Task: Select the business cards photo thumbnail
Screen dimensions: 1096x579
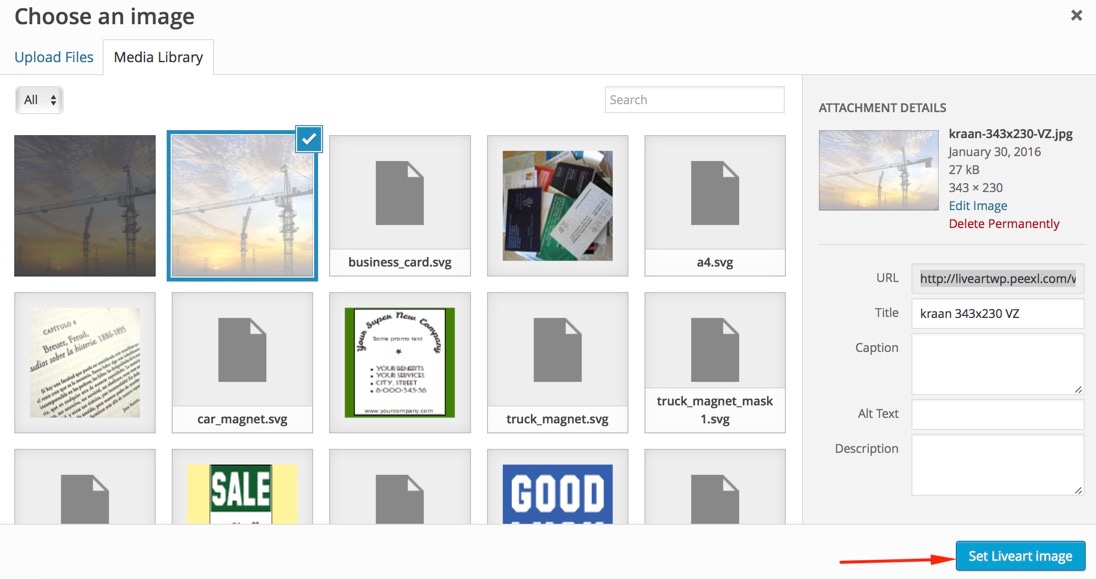Action: click(x=557, y=205)
